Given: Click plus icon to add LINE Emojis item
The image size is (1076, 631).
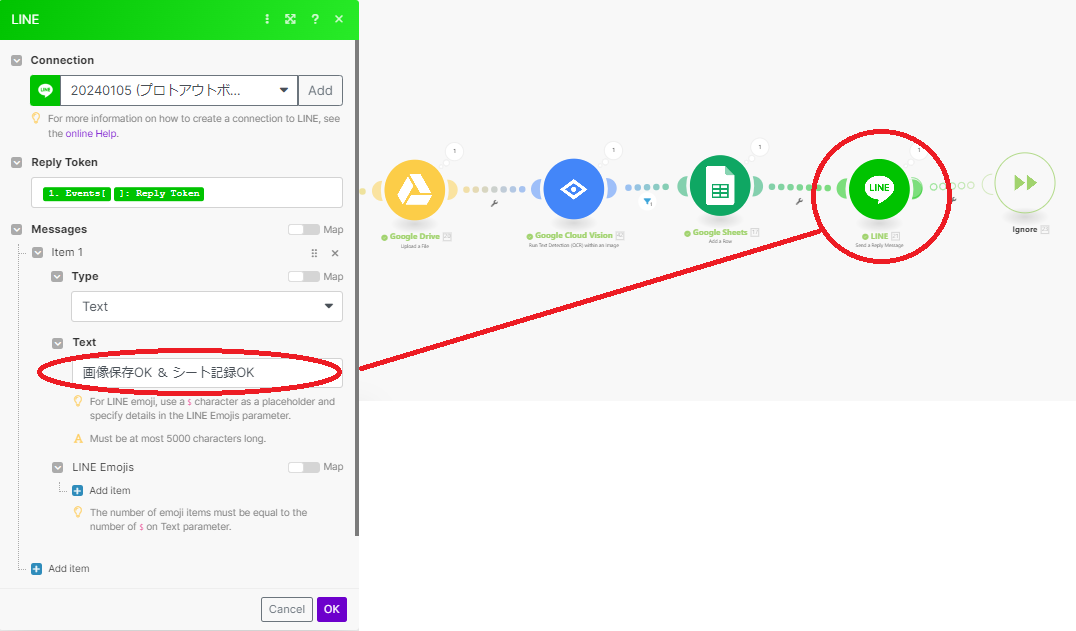Looking at the screenshot, I should (x=78, y=490).
